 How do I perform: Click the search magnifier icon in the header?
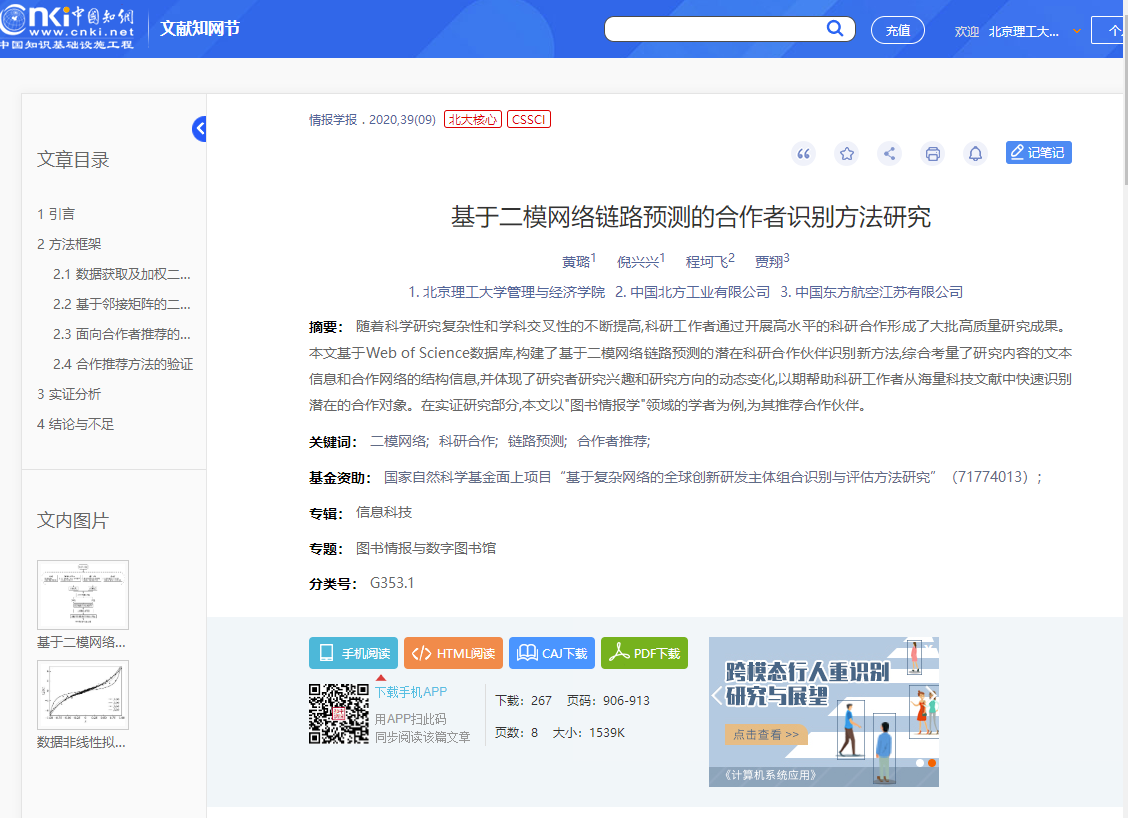835,29
